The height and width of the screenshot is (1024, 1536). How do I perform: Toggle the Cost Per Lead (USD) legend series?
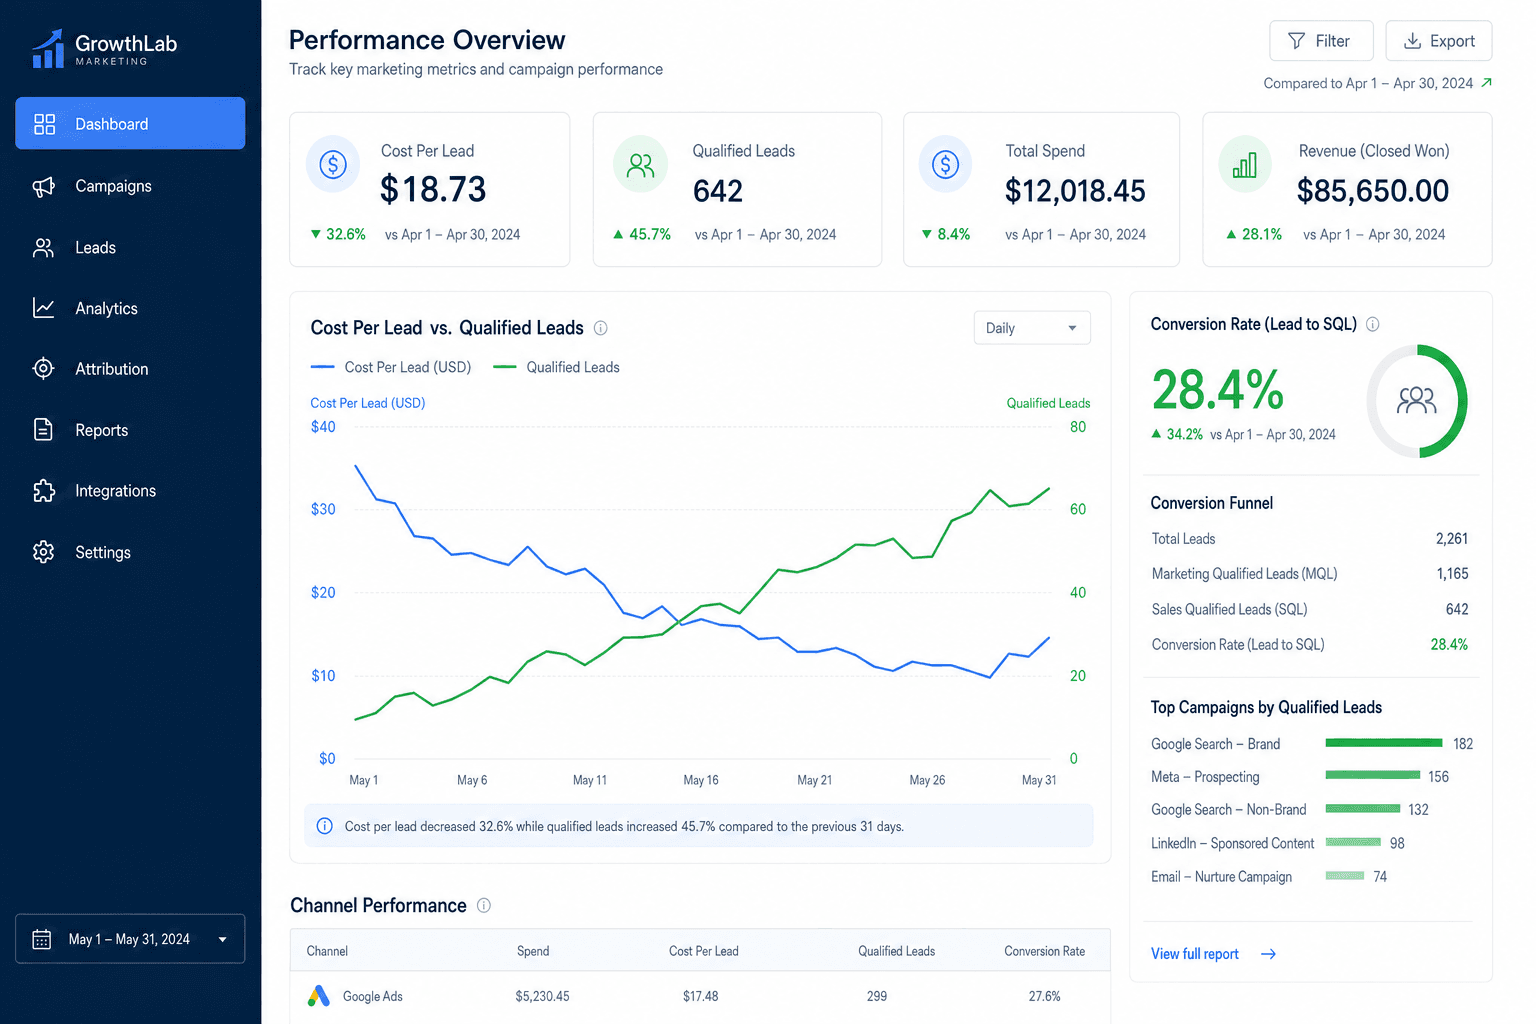click(391, 367)
